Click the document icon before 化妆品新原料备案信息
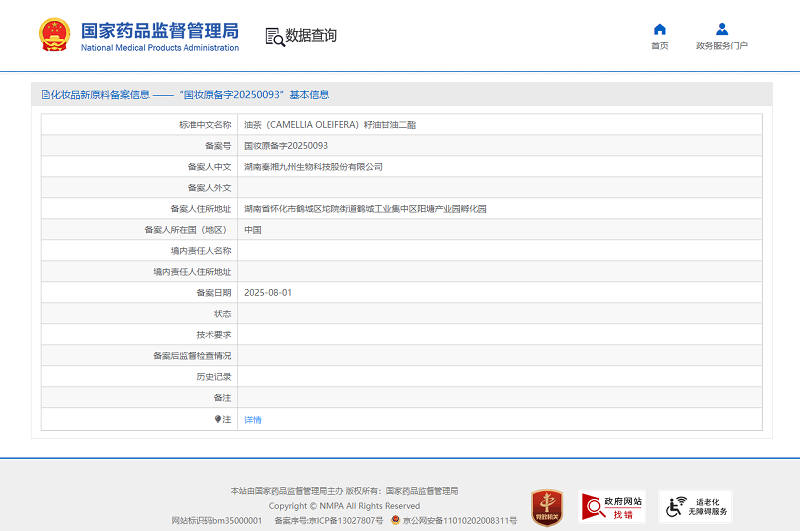800x531 pixels. point(45,95)
